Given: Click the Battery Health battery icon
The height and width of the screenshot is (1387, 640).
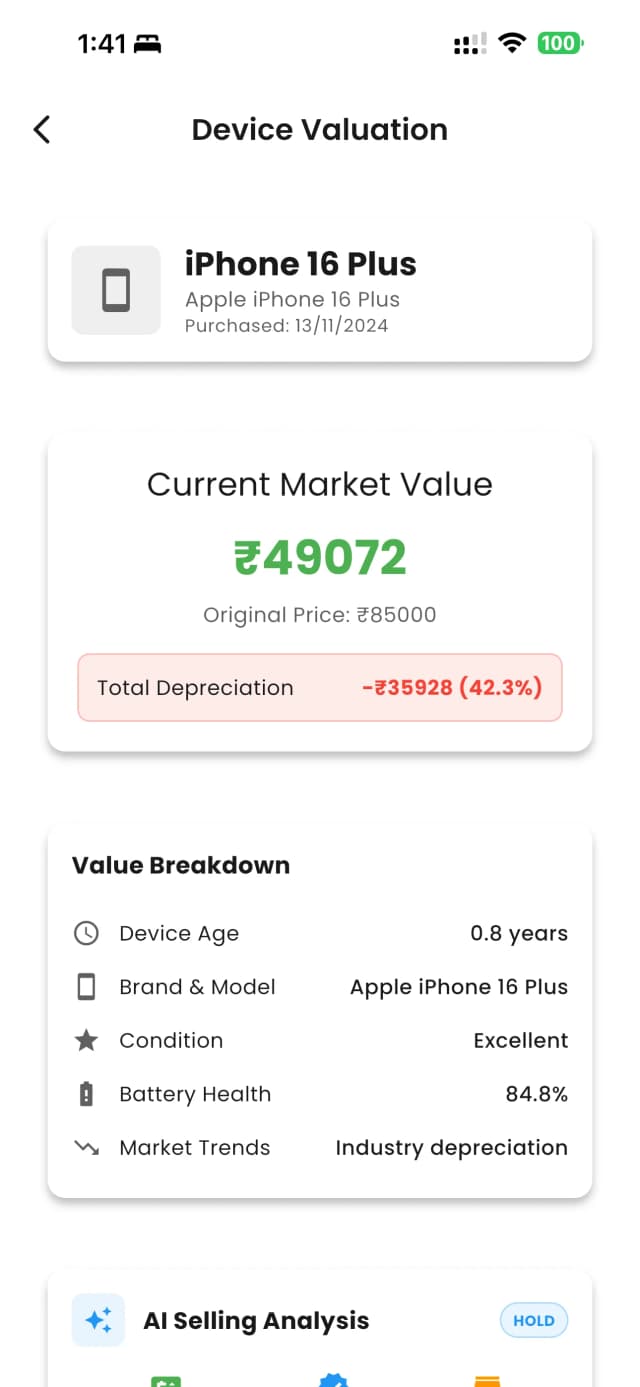Looking at the screenshot, I should point(87,1094).
